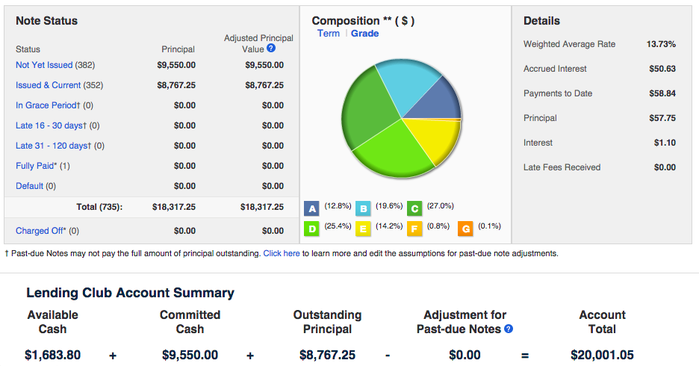Switch composition view to Grade
Image resolution: width=699 pixels, height=366 pixels.
365,33
